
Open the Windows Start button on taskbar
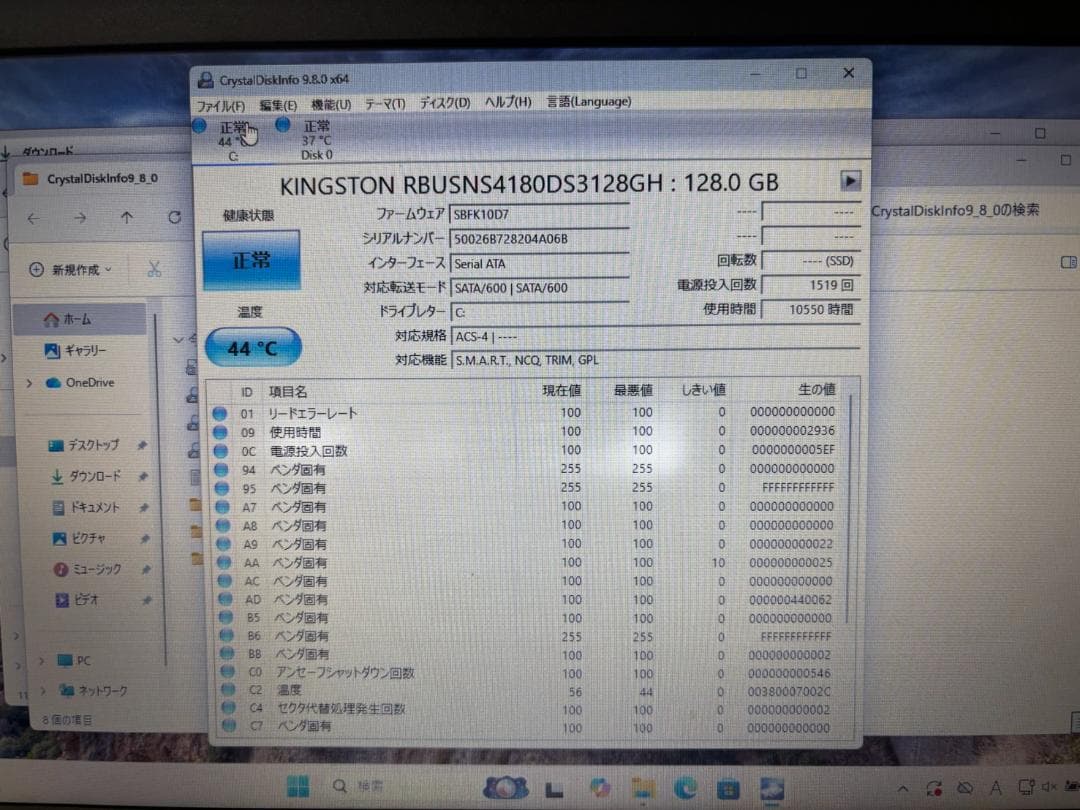298,786
